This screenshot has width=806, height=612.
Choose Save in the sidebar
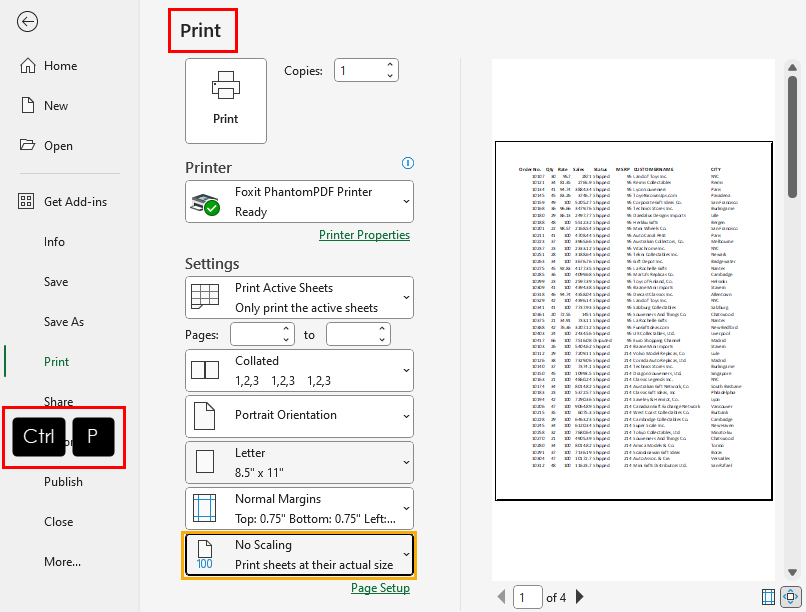pos(56,282)
